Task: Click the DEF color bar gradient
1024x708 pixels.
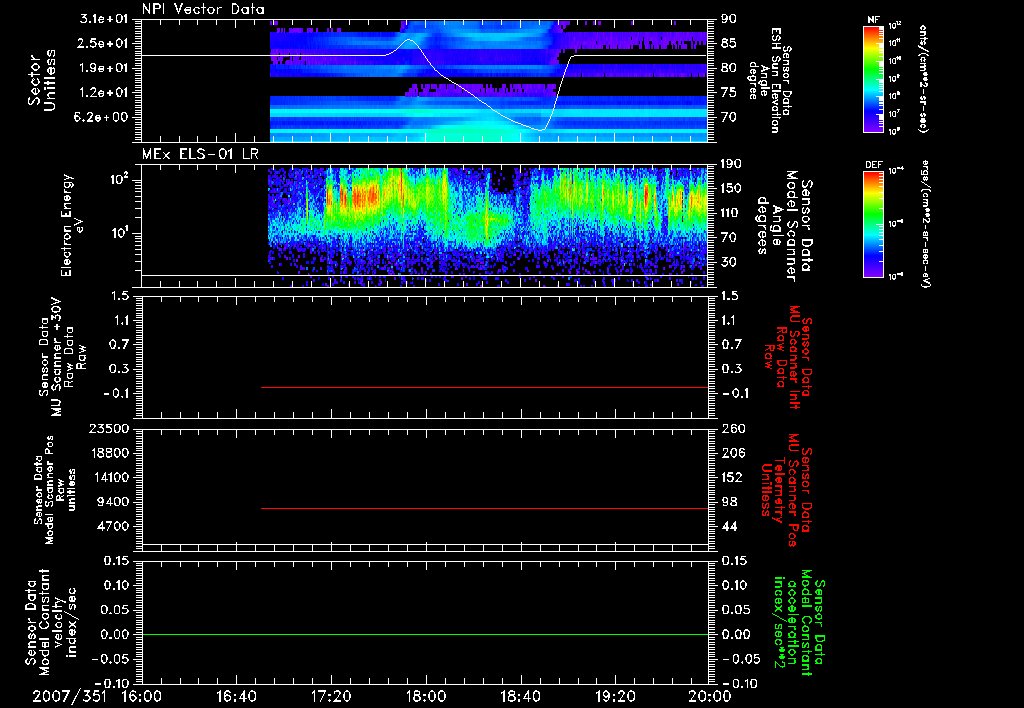Action: [873, 224]
